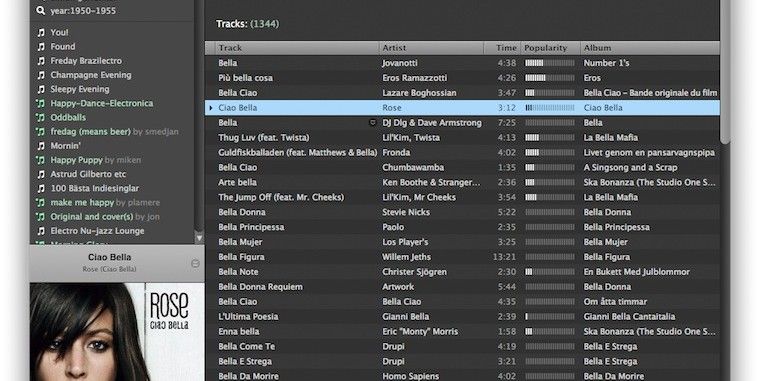Select track Bella Mujer
Screen dimensions: 760x381
[240, 242]
